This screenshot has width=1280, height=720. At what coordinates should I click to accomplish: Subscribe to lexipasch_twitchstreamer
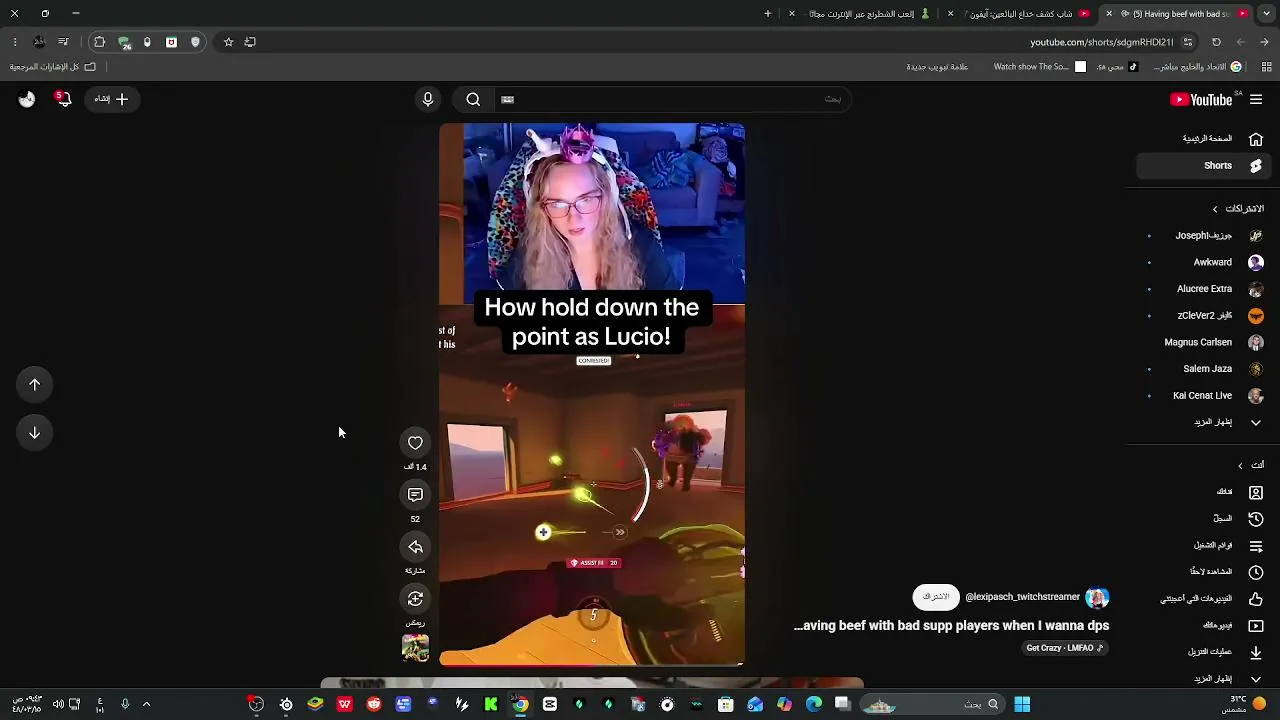(936, 597)
